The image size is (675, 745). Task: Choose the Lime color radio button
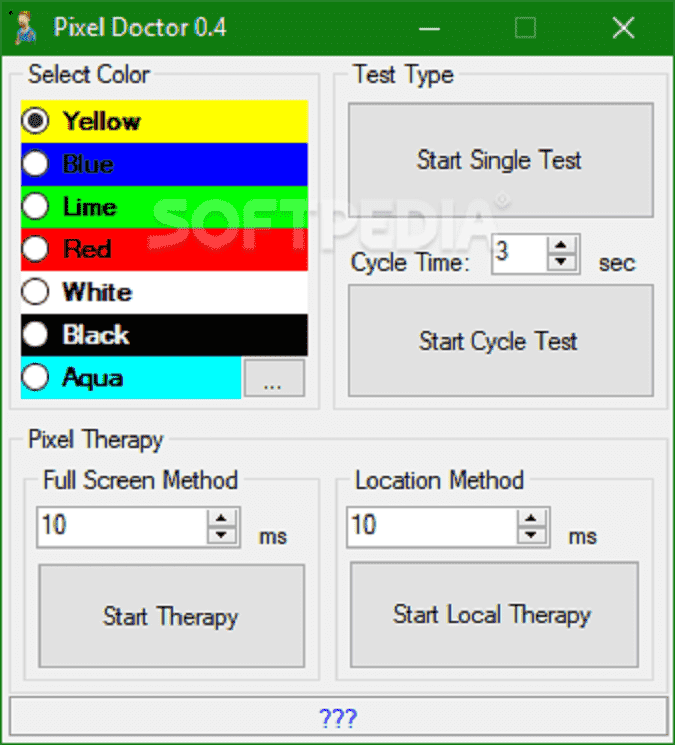(36, 207)
